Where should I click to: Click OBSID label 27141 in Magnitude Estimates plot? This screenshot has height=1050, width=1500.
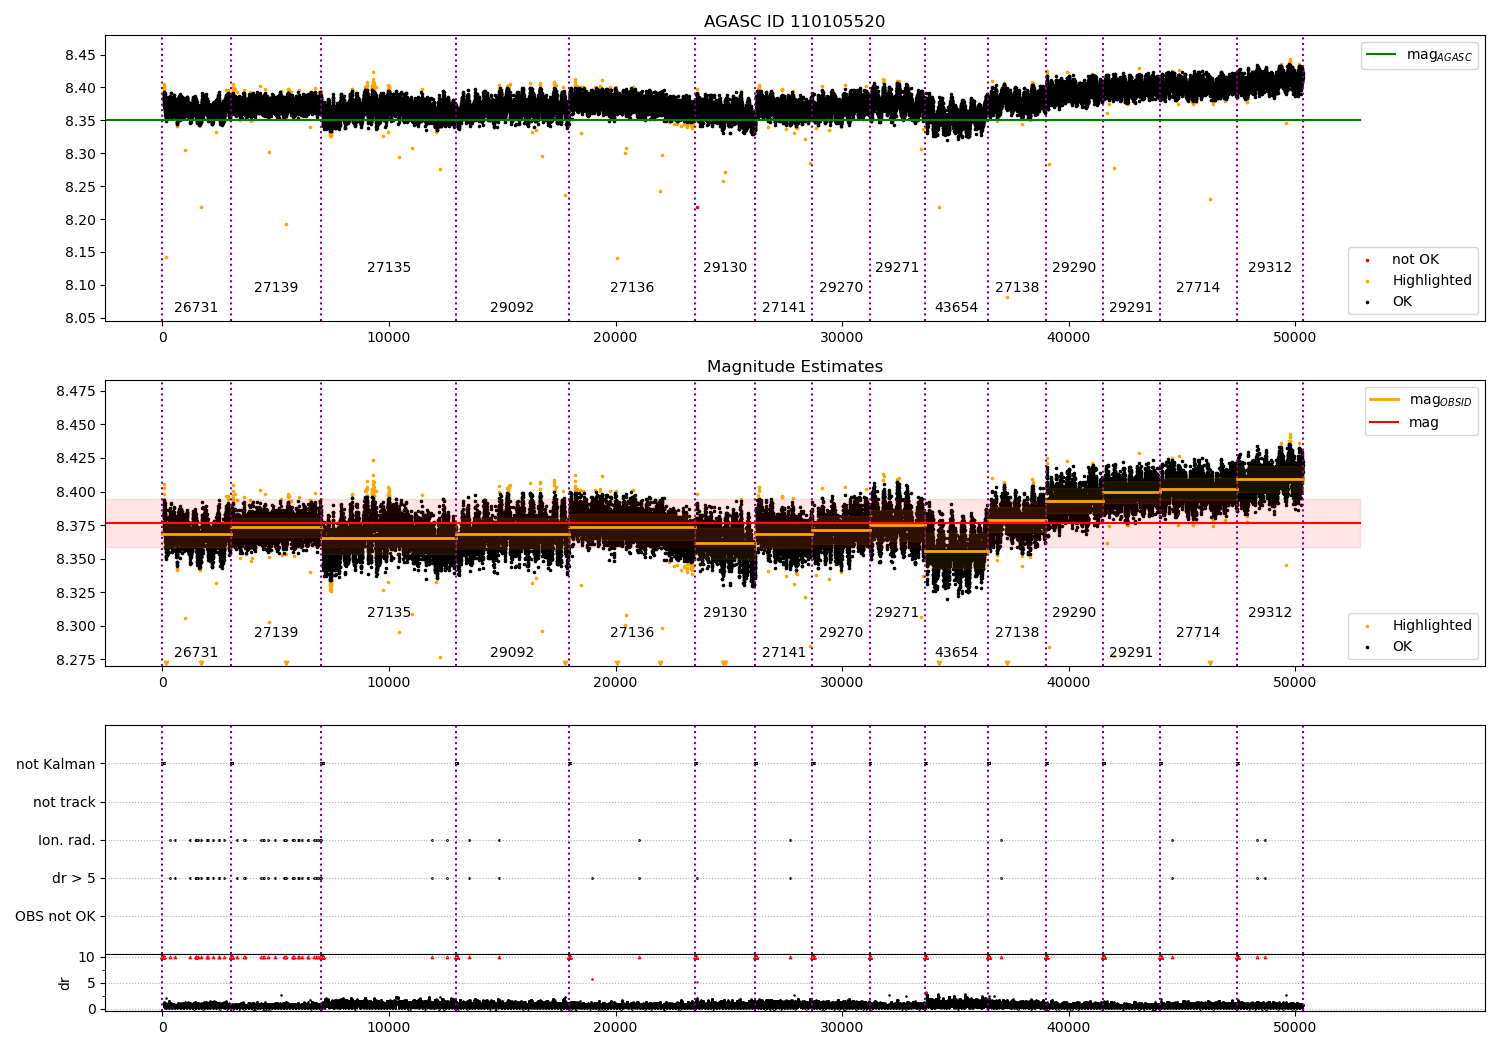[784, 652]
